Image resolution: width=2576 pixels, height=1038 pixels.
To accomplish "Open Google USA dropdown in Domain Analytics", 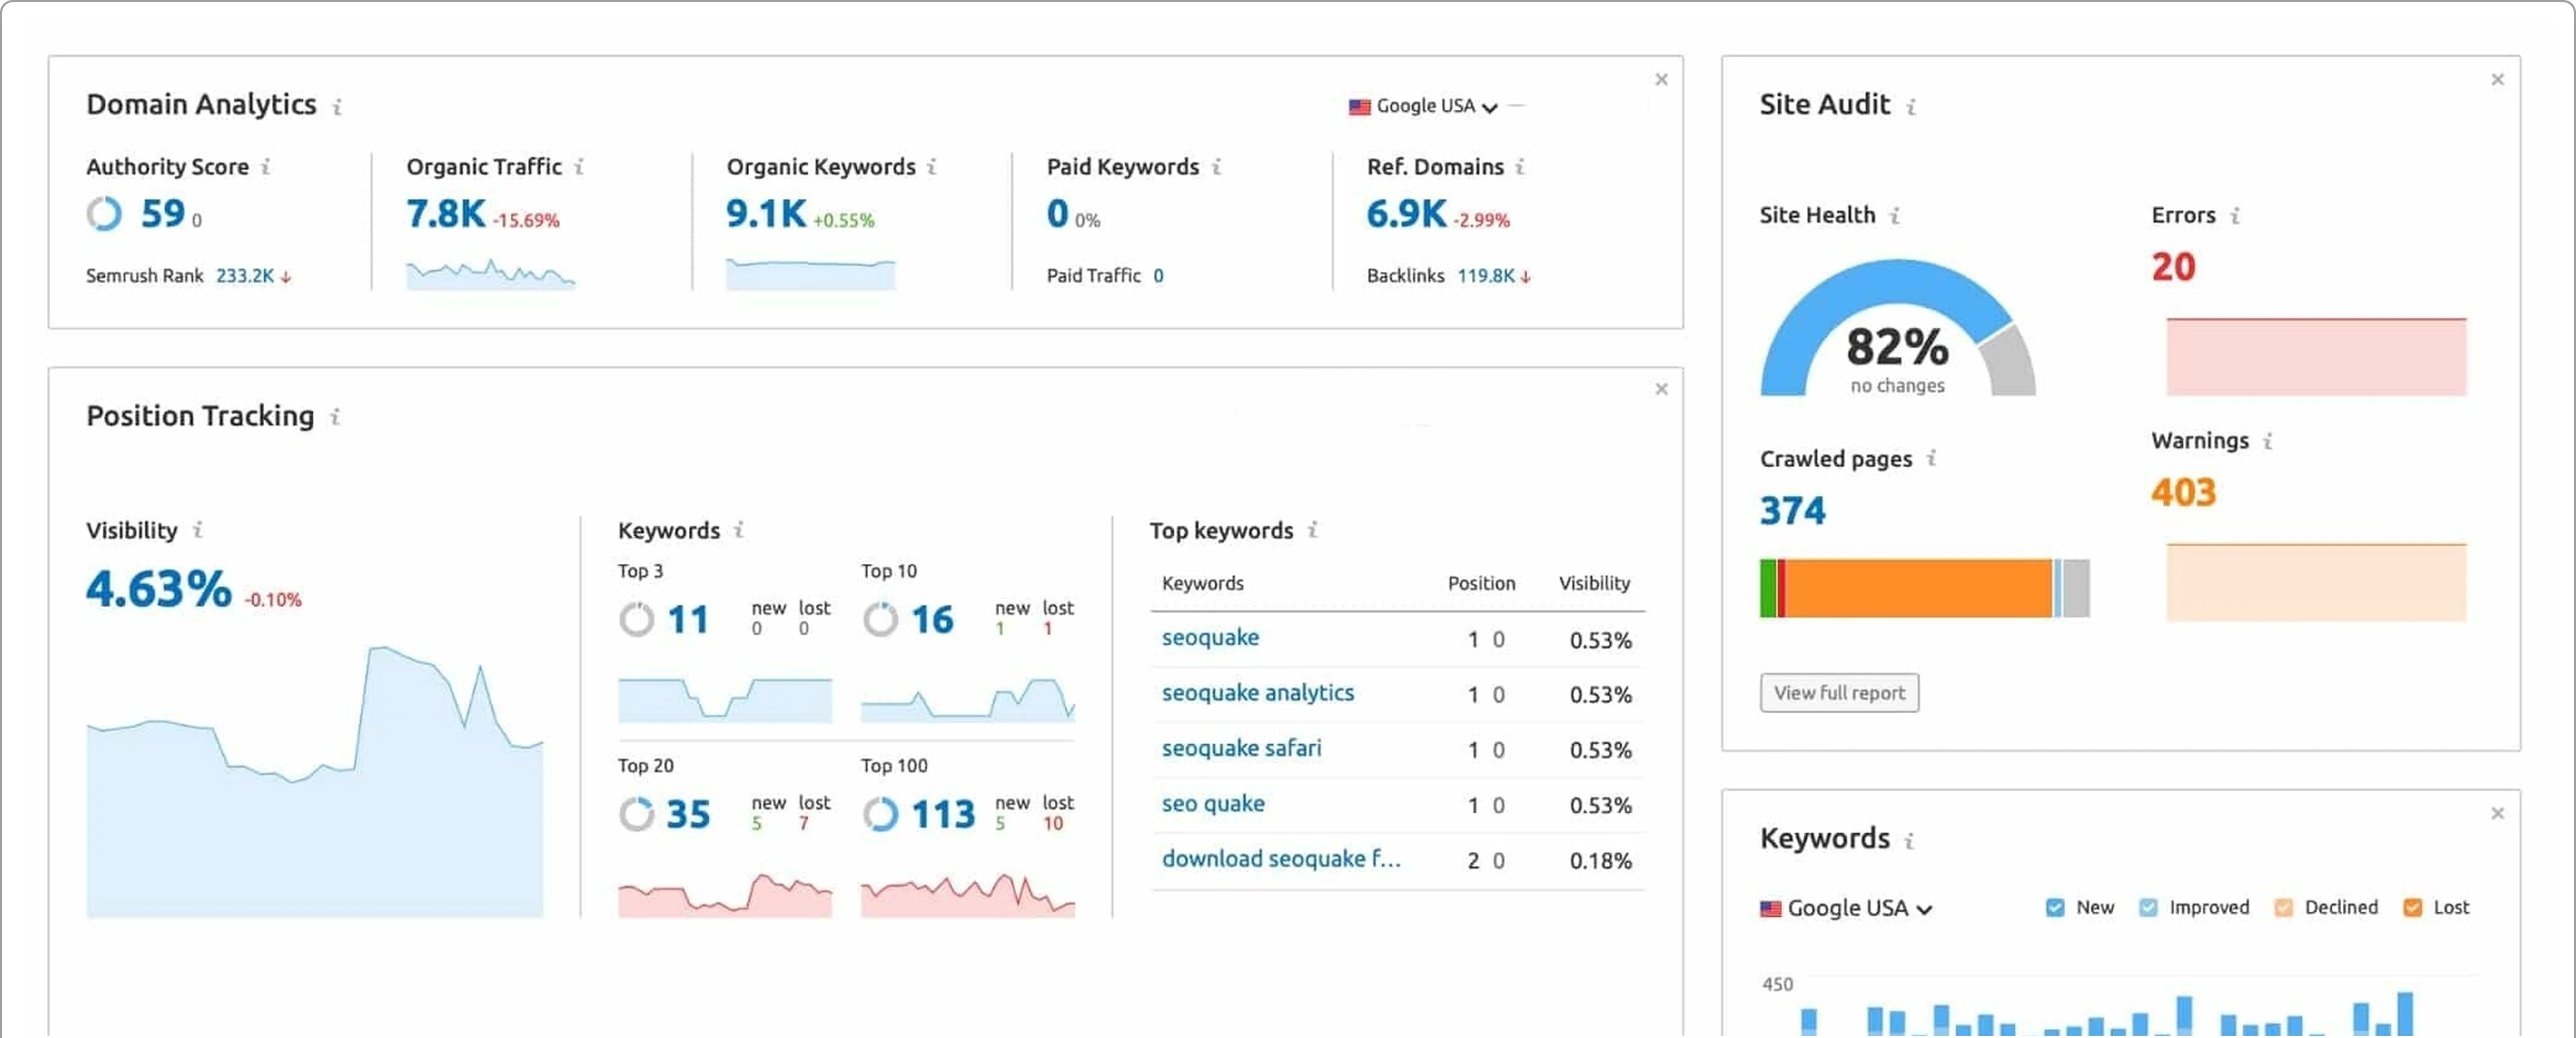I will point(1425,106).
